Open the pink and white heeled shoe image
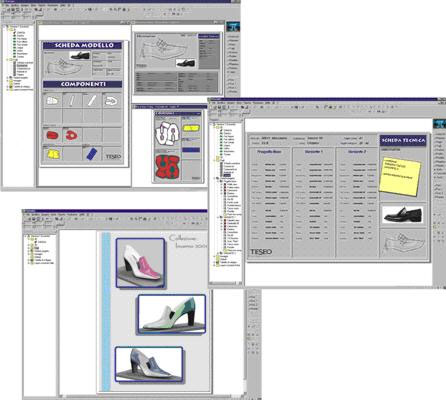This screenshot has height=400, width=446. [x=141, y=263]
